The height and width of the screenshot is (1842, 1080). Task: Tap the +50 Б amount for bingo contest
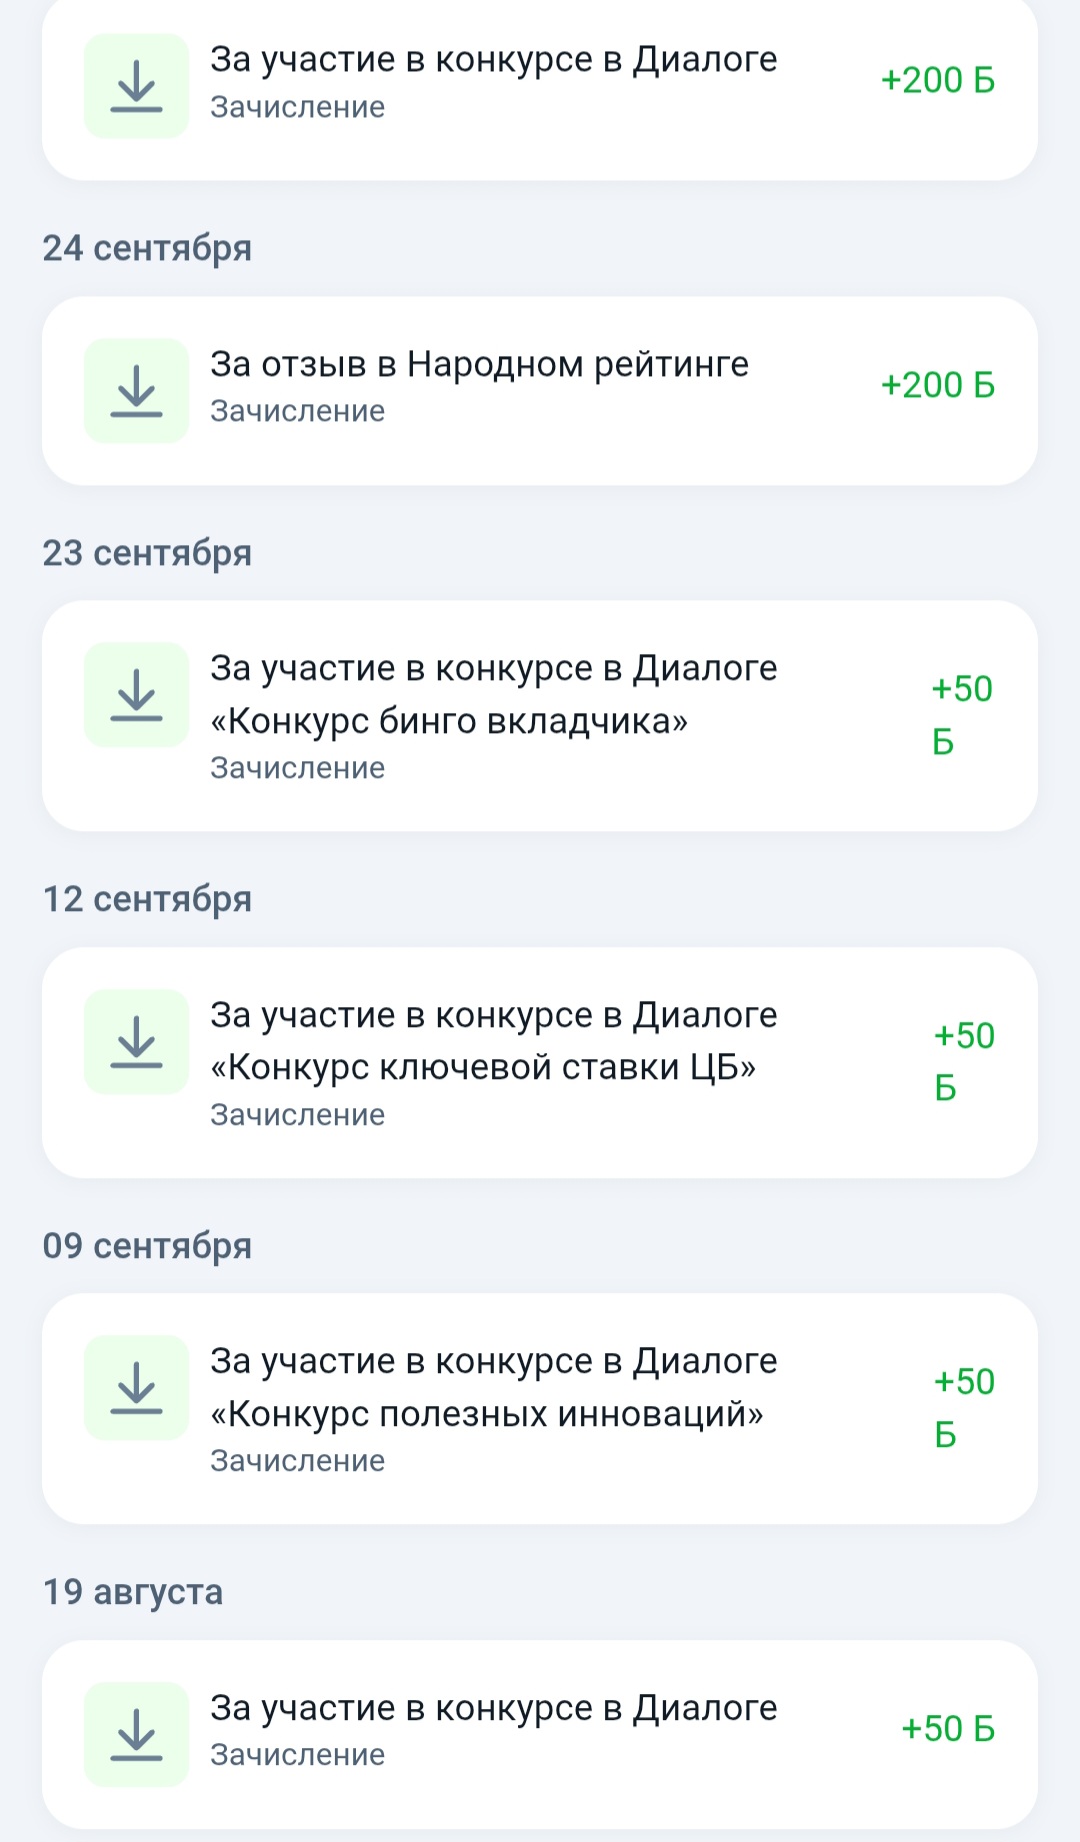[x=961, y=715]
